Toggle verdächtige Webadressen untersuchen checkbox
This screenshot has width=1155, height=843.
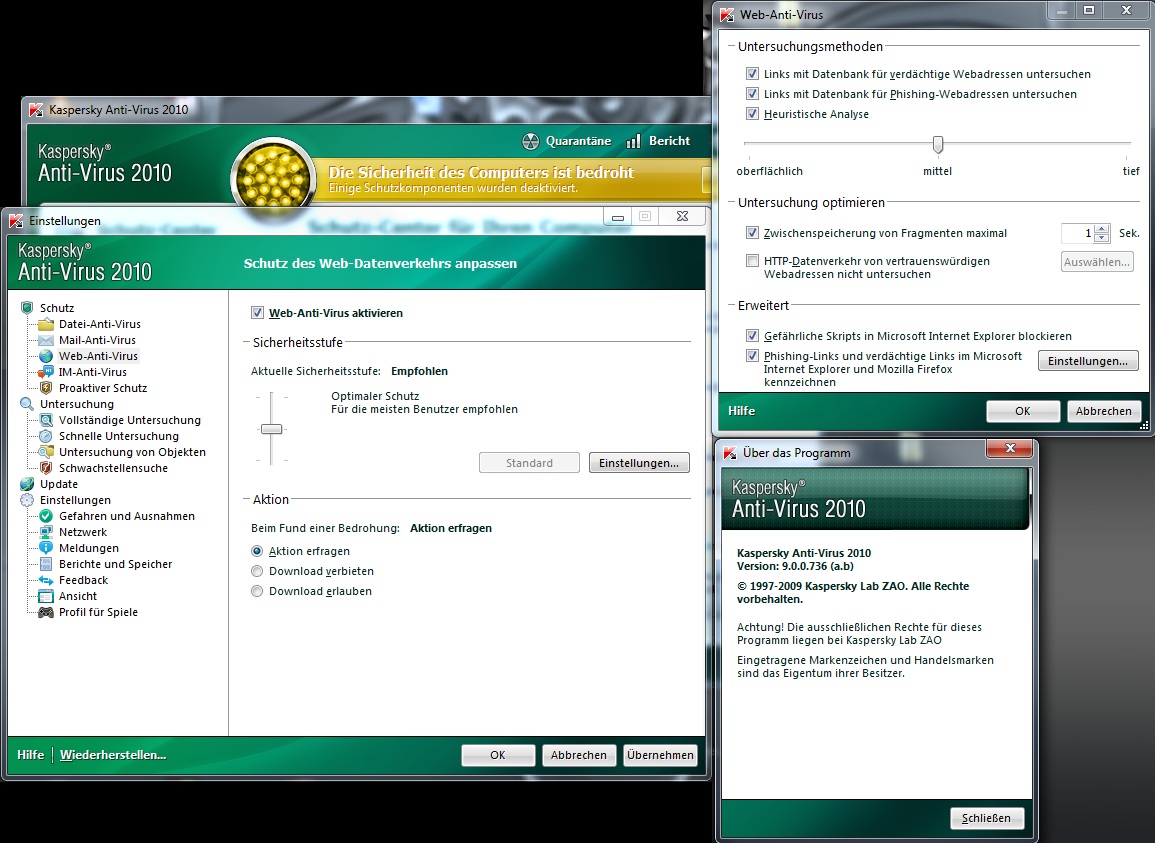752,74
